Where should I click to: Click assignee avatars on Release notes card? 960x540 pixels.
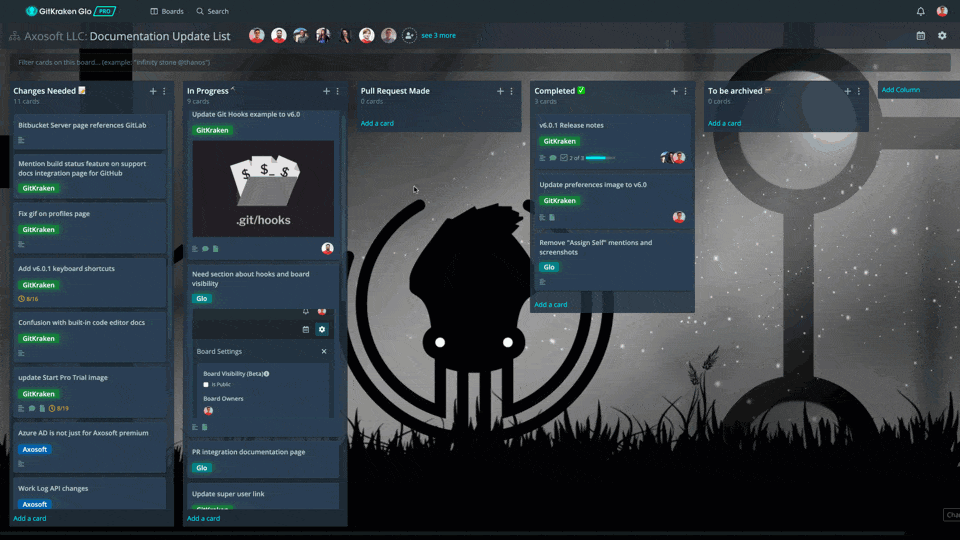click(x=673, y=157)
